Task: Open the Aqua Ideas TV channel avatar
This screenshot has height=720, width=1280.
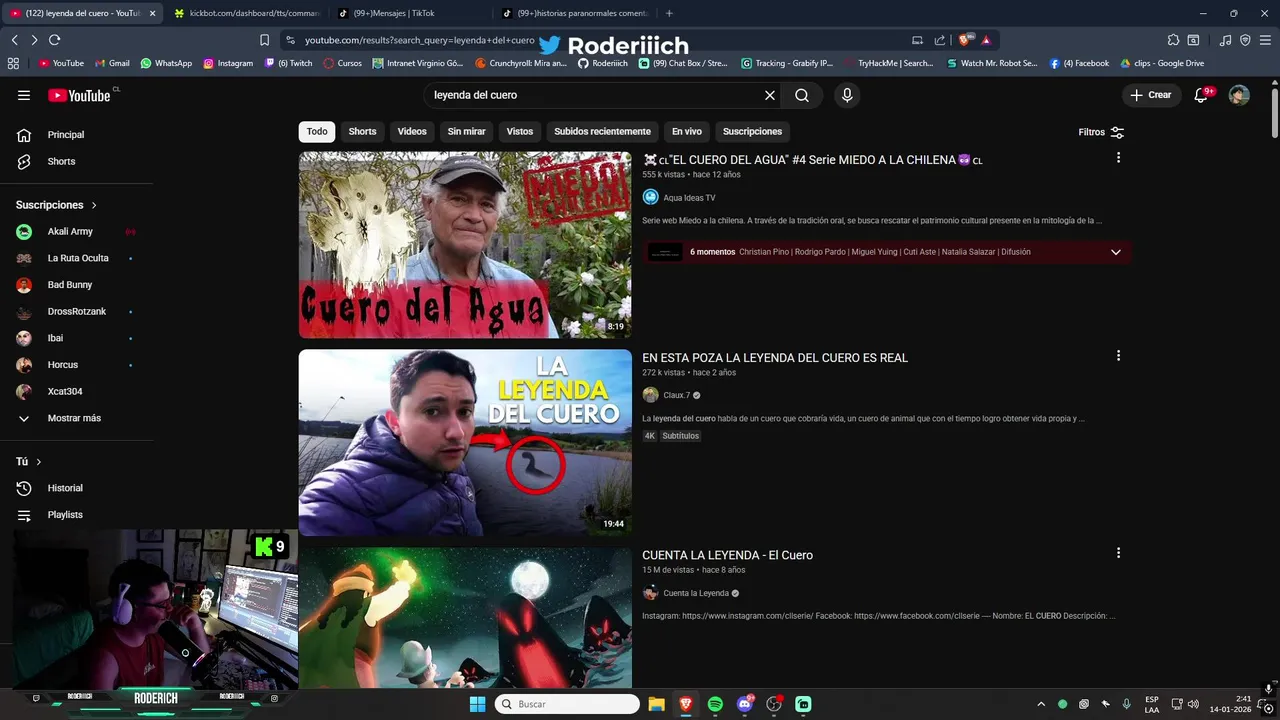Action: pyautogui.click(x=651, y=198)
